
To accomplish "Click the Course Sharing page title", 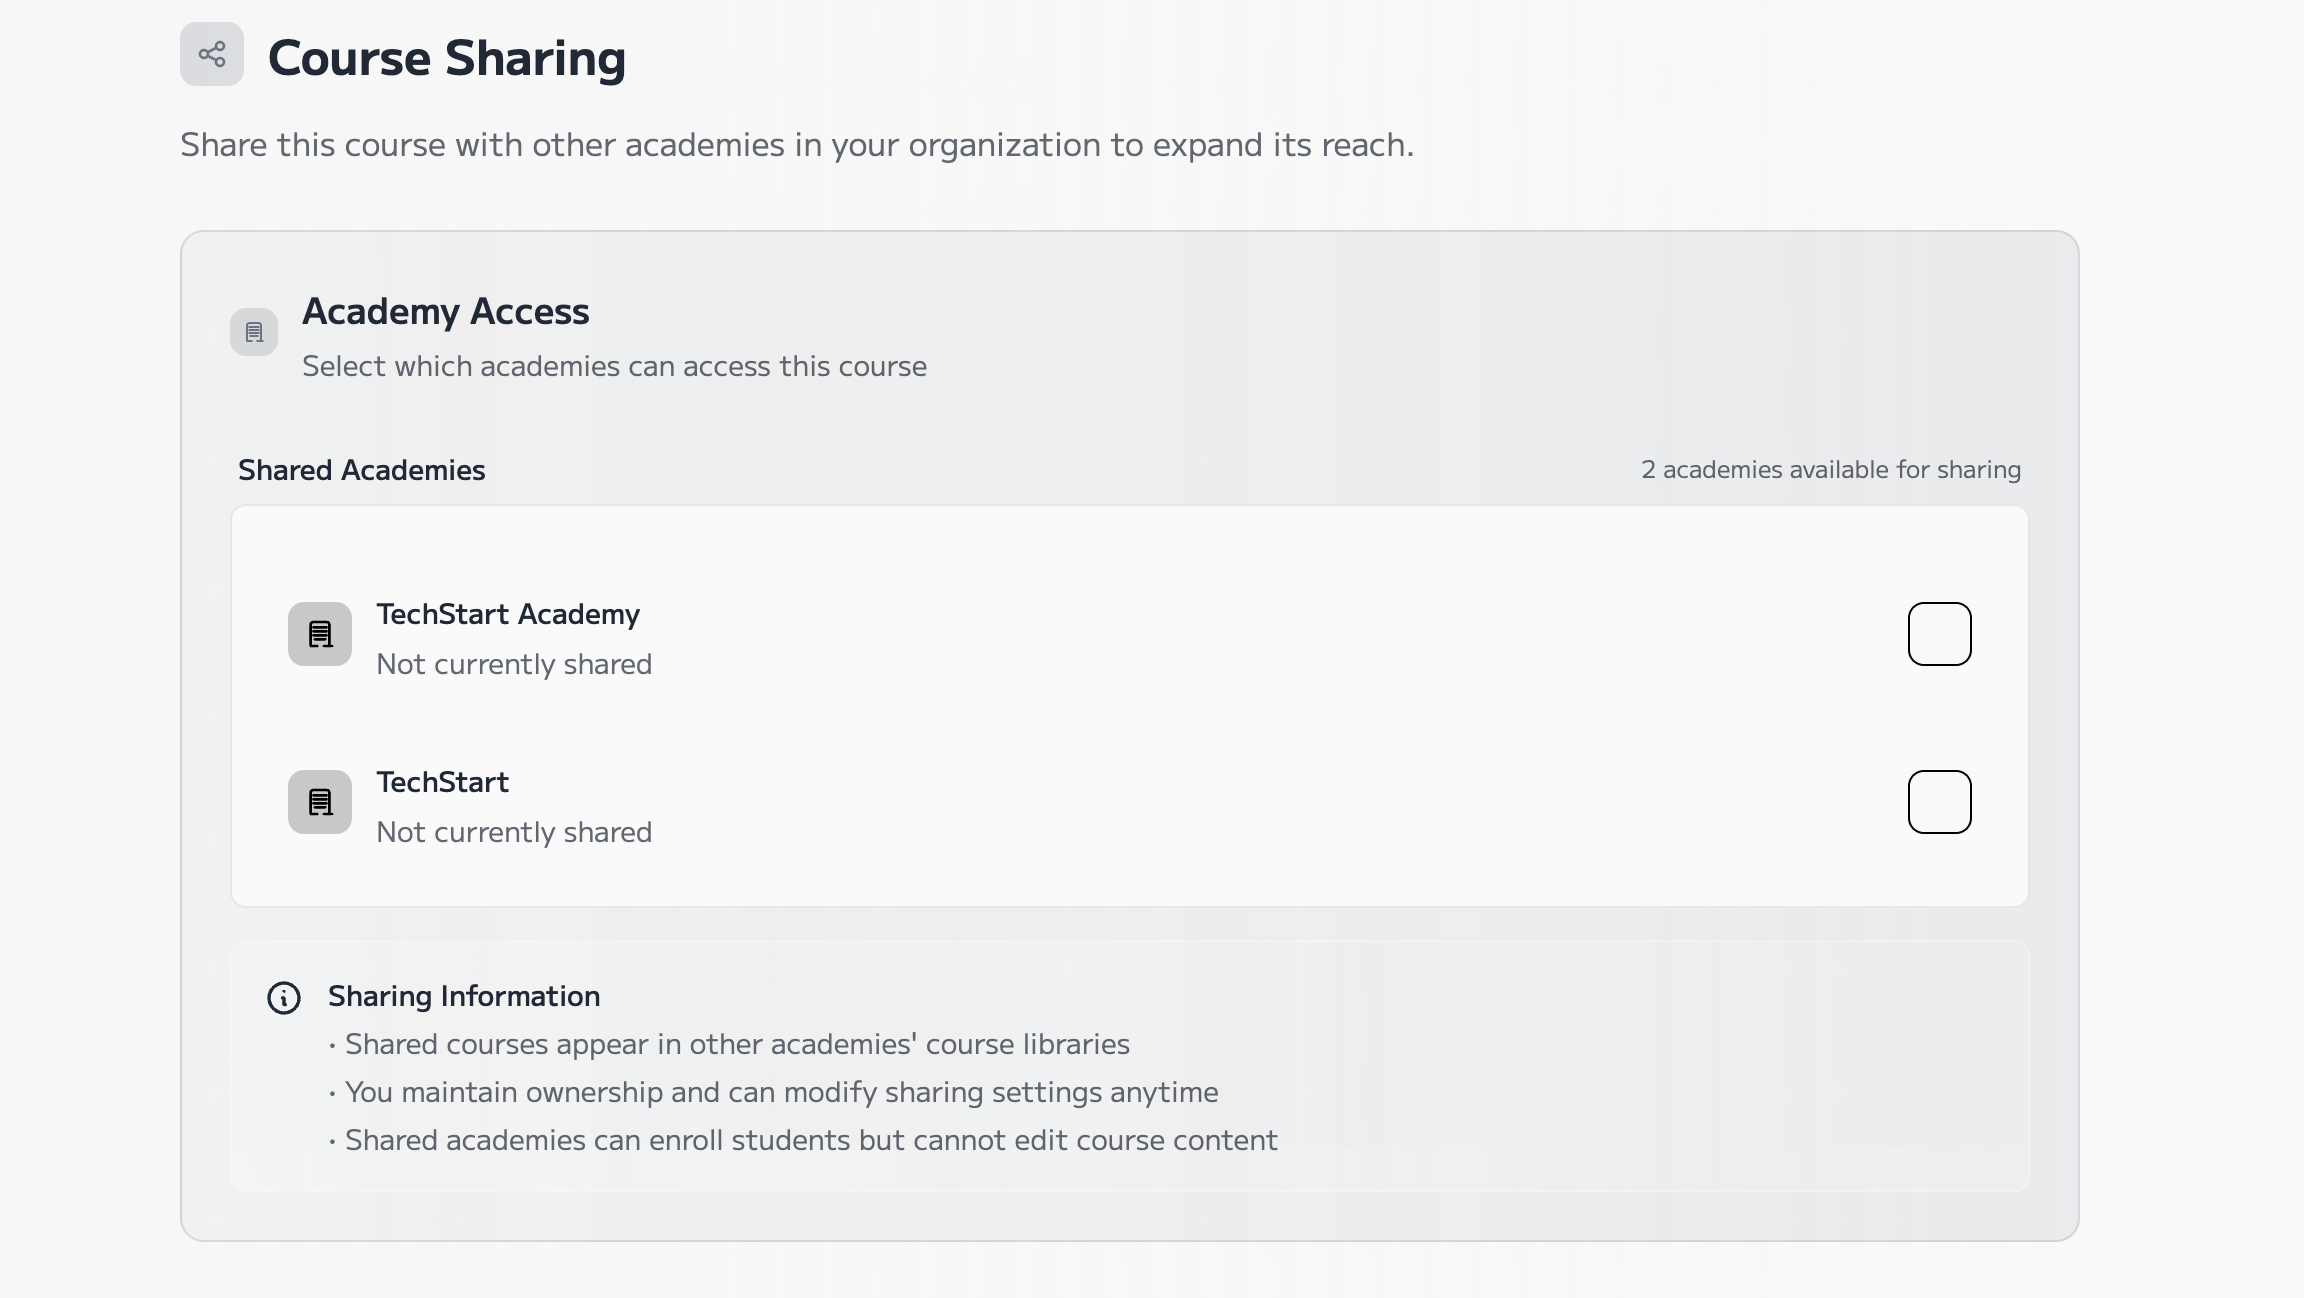I will [446, 58].
